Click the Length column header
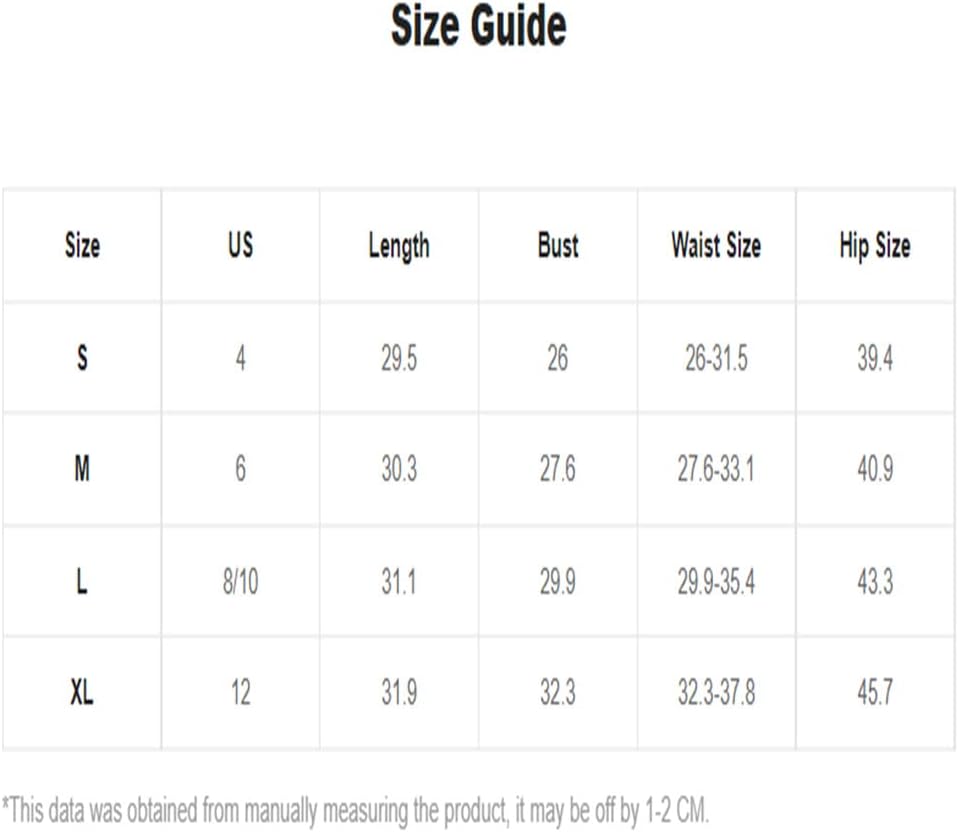This screenshot has width=959, height=832. [399, 247]
